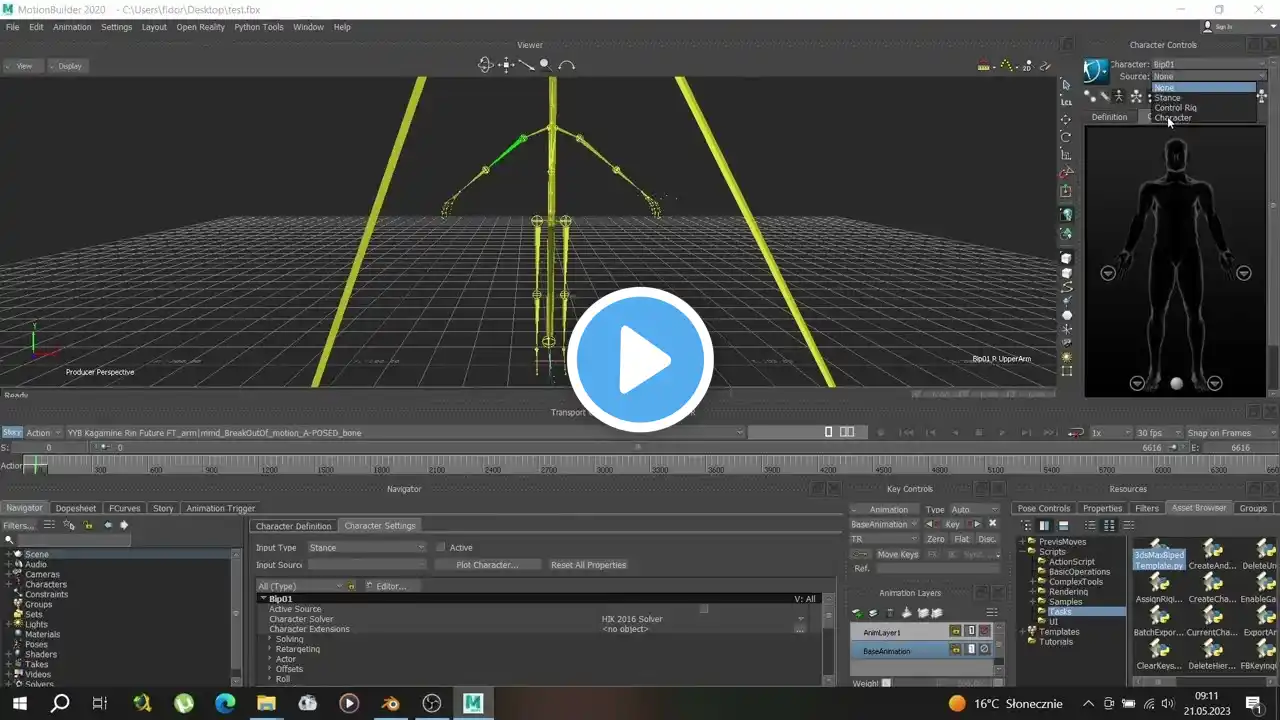This screenshot has height=720, width=1280.
Task: Click the selection arrow tool icon
Action: (x=1066, y=84)
